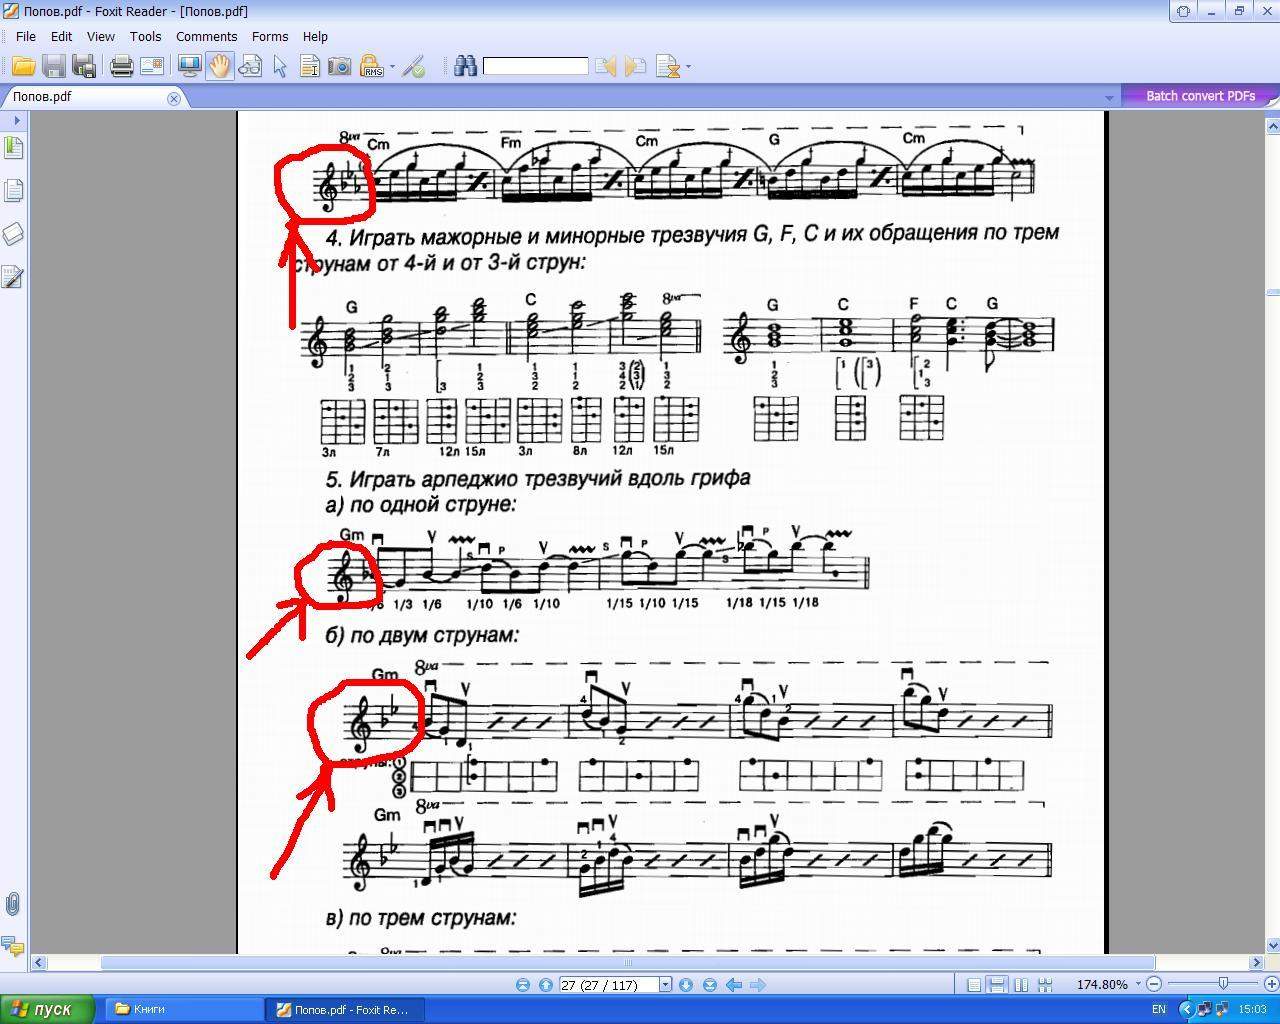
Task: Open the Pages thumbnails panel
Action: [13, 190]
